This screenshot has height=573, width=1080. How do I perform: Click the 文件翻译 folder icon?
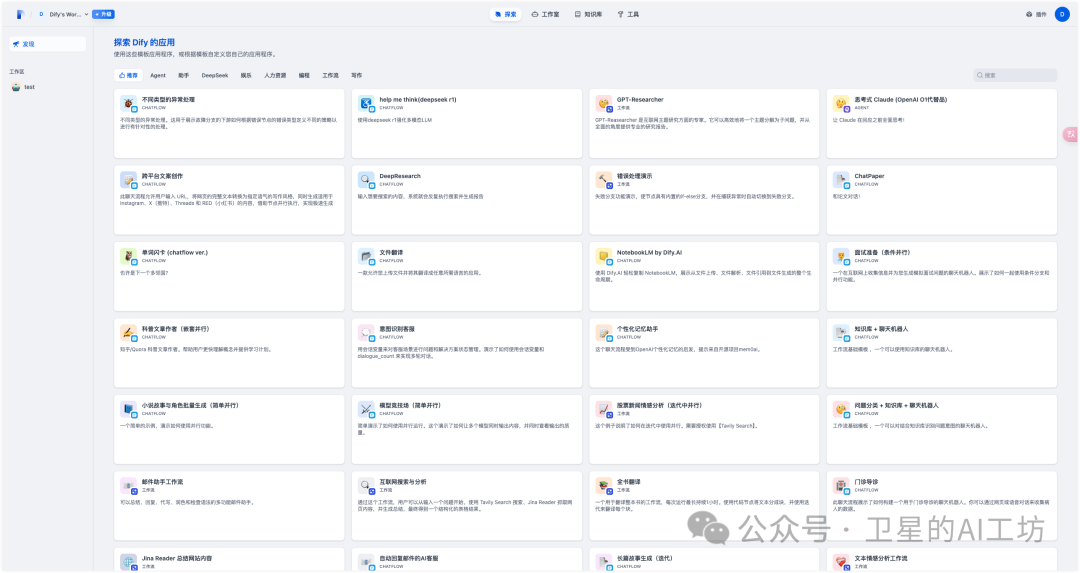[366, 257]
